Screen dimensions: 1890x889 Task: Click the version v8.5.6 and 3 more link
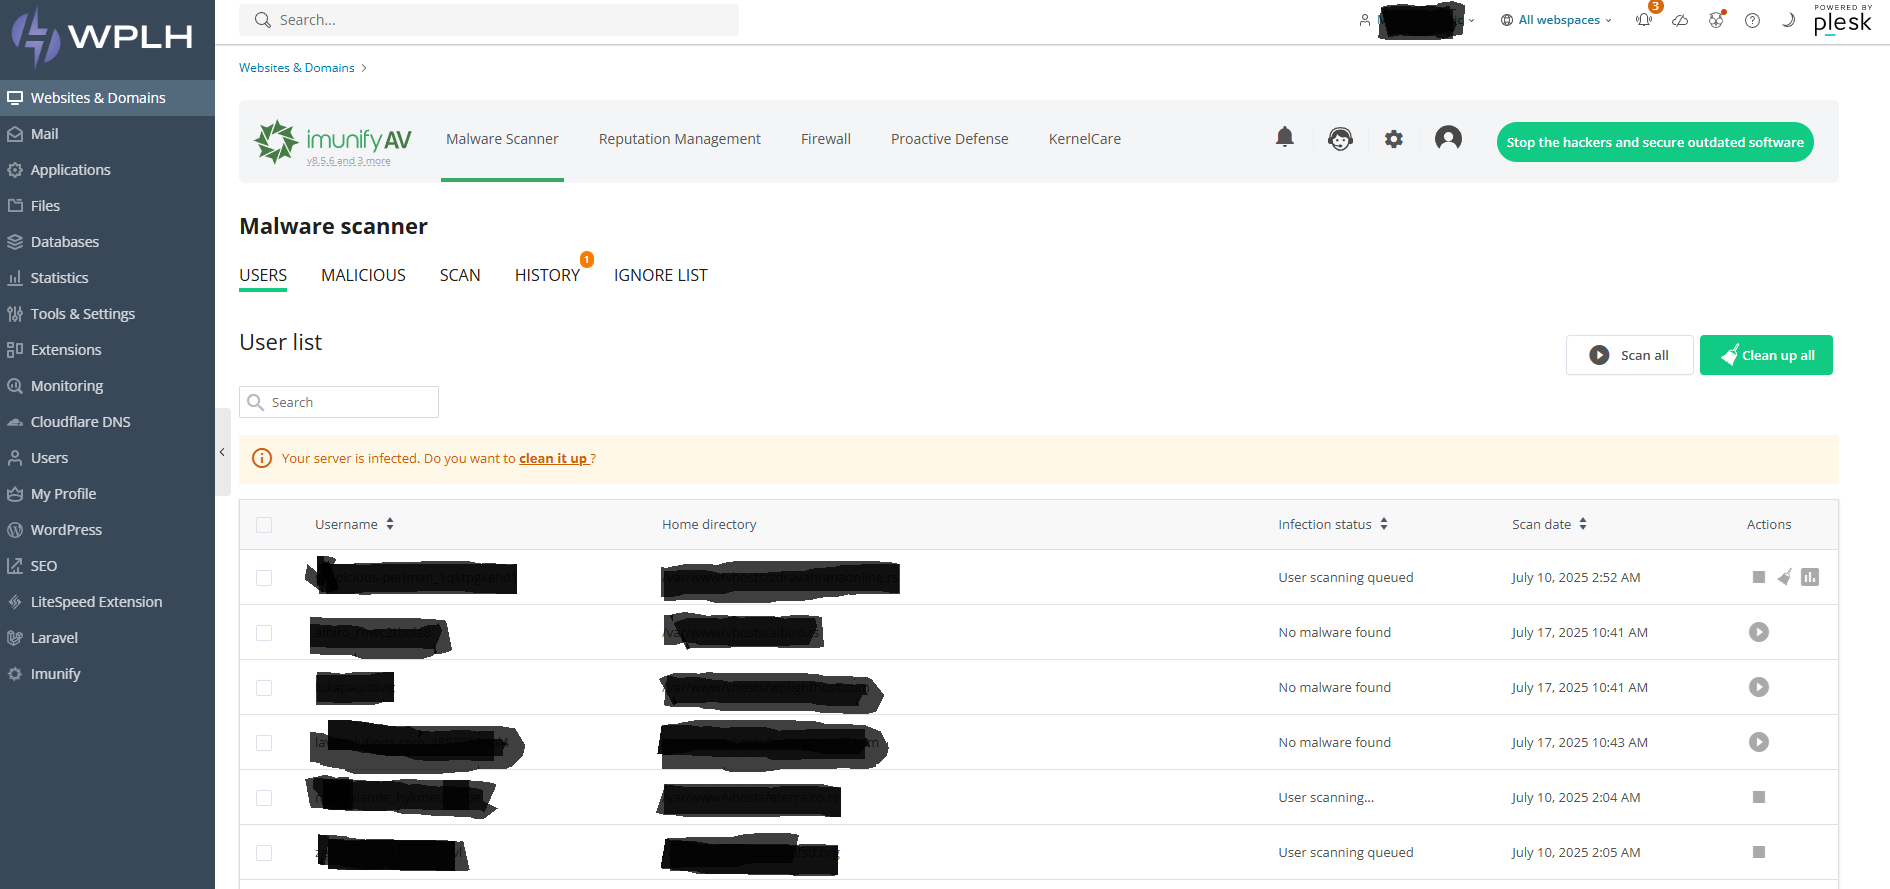[349, 161]
